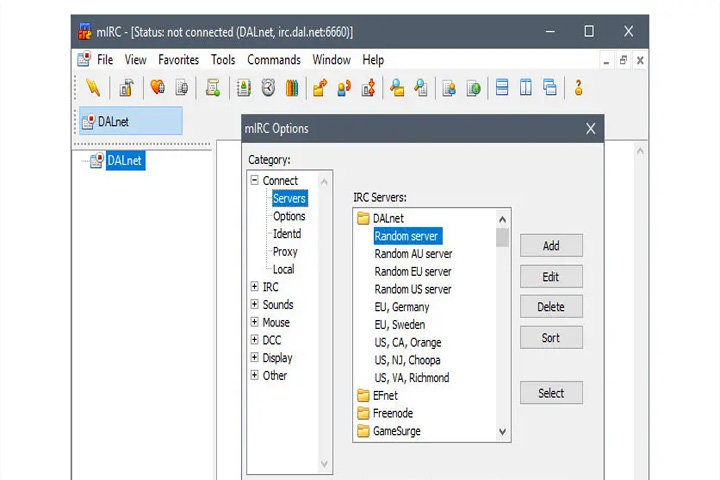
Task: Click the lightning bolt Connect icon
Action: [93, 87]
